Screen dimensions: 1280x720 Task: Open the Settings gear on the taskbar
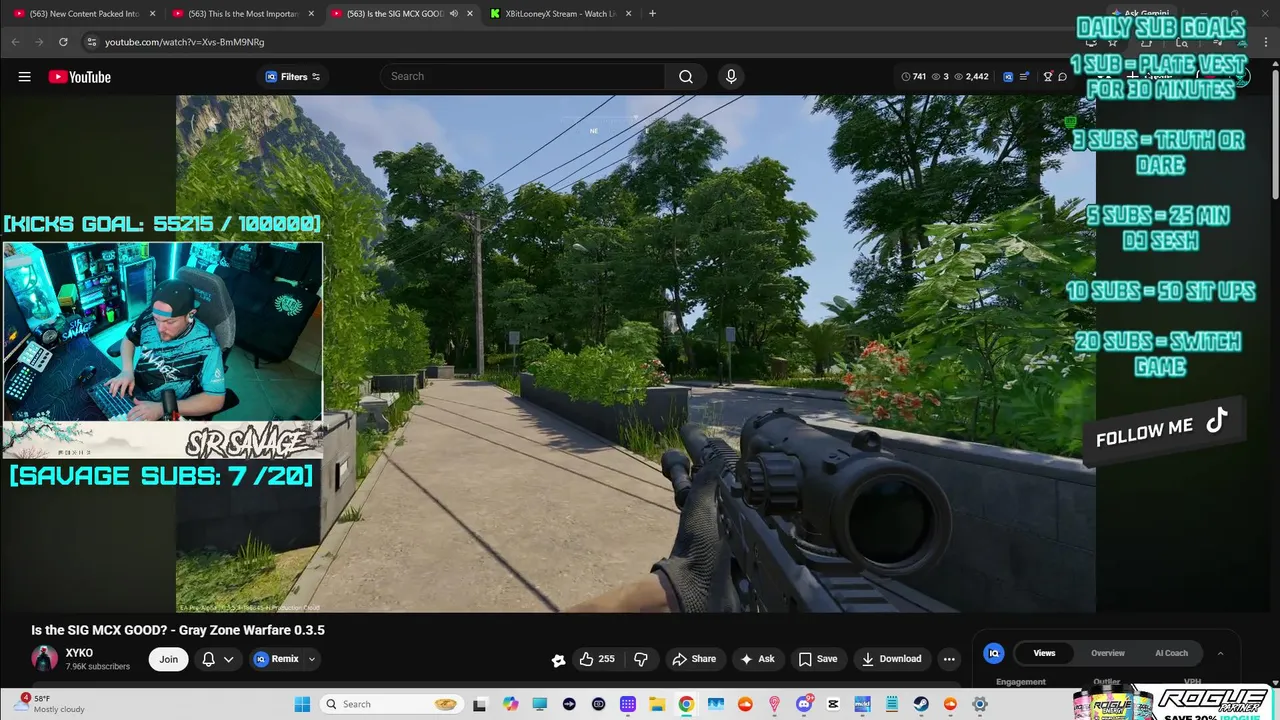click(x=980, y=704)
